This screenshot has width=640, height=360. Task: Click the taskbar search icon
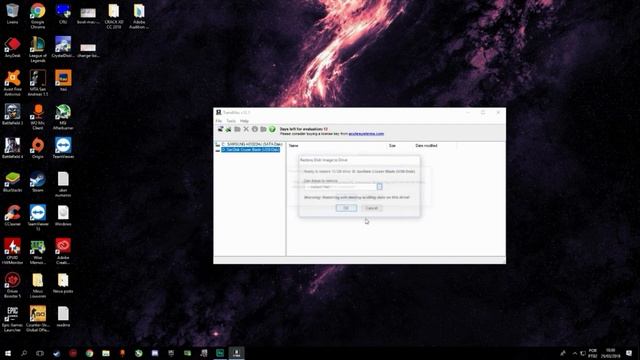(24, 353)
